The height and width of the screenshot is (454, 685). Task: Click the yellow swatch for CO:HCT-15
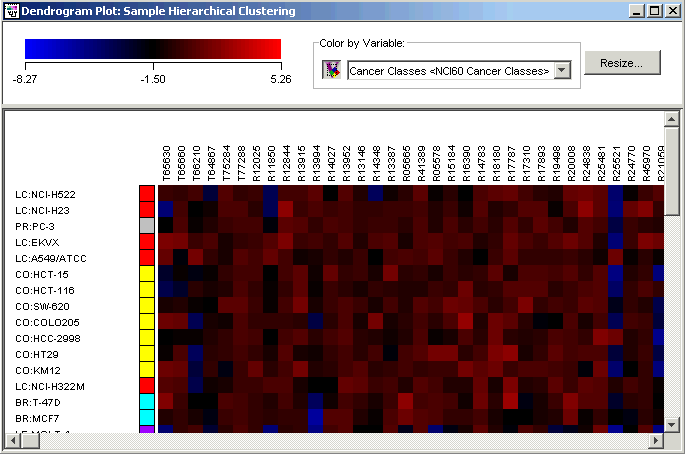(x=147, y=274)
